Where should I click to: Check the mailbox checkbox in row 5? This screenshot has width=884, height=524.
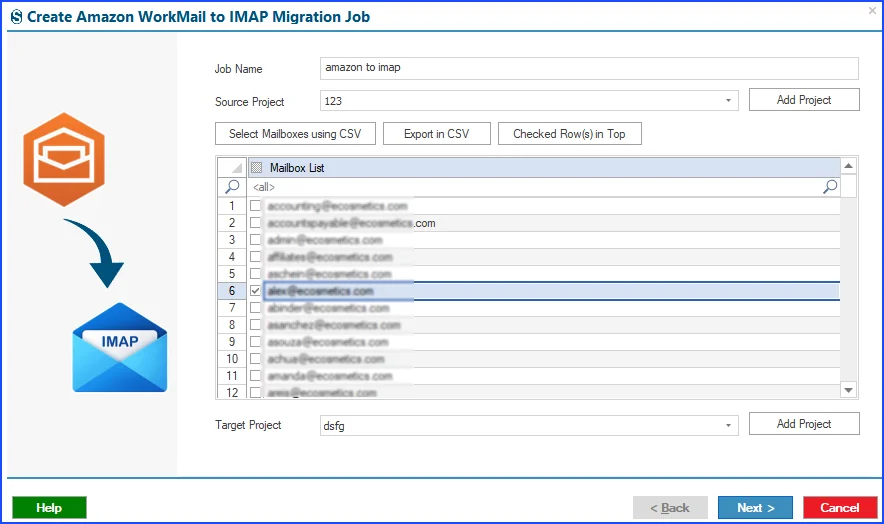255,274
